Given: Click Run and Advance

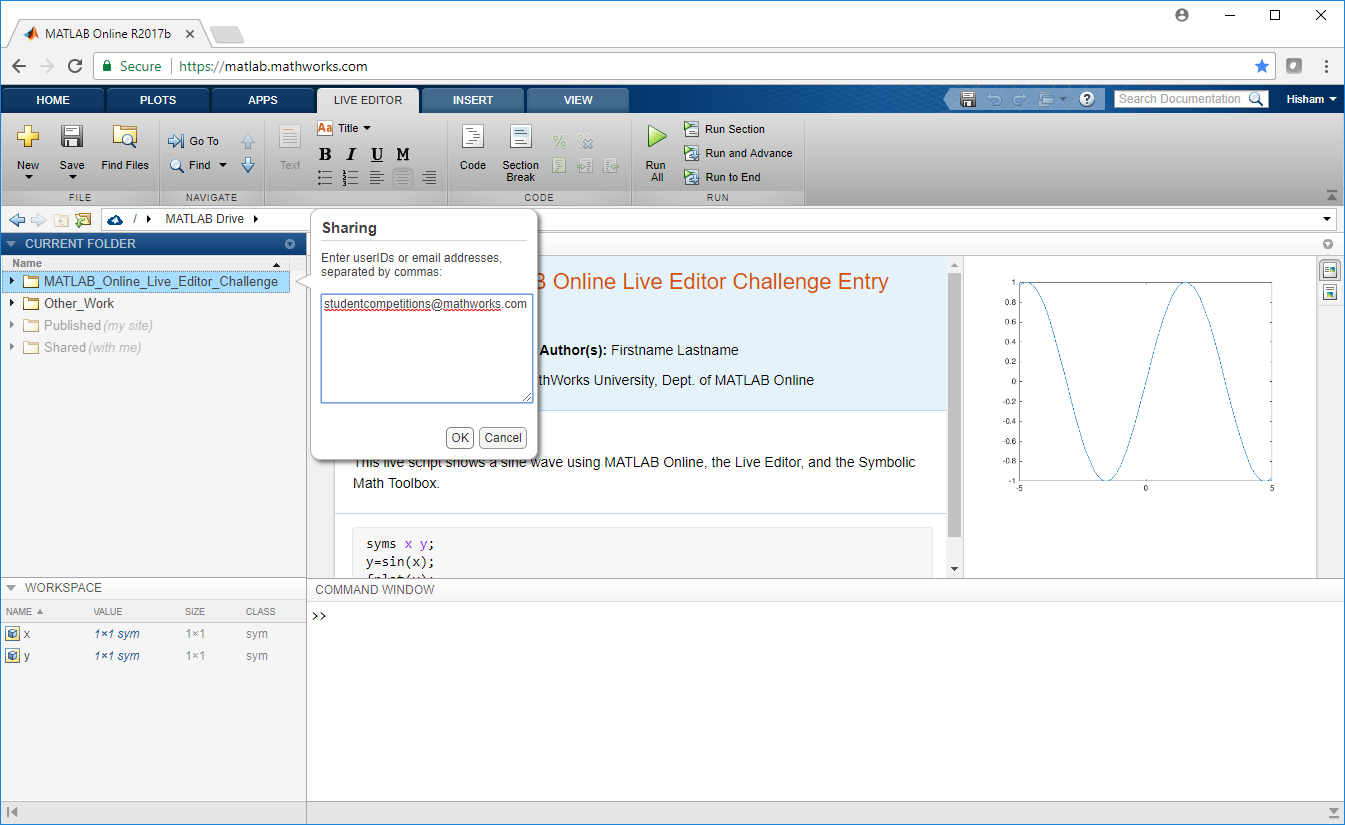Looking at the screenshot, I should click(738, 153).
